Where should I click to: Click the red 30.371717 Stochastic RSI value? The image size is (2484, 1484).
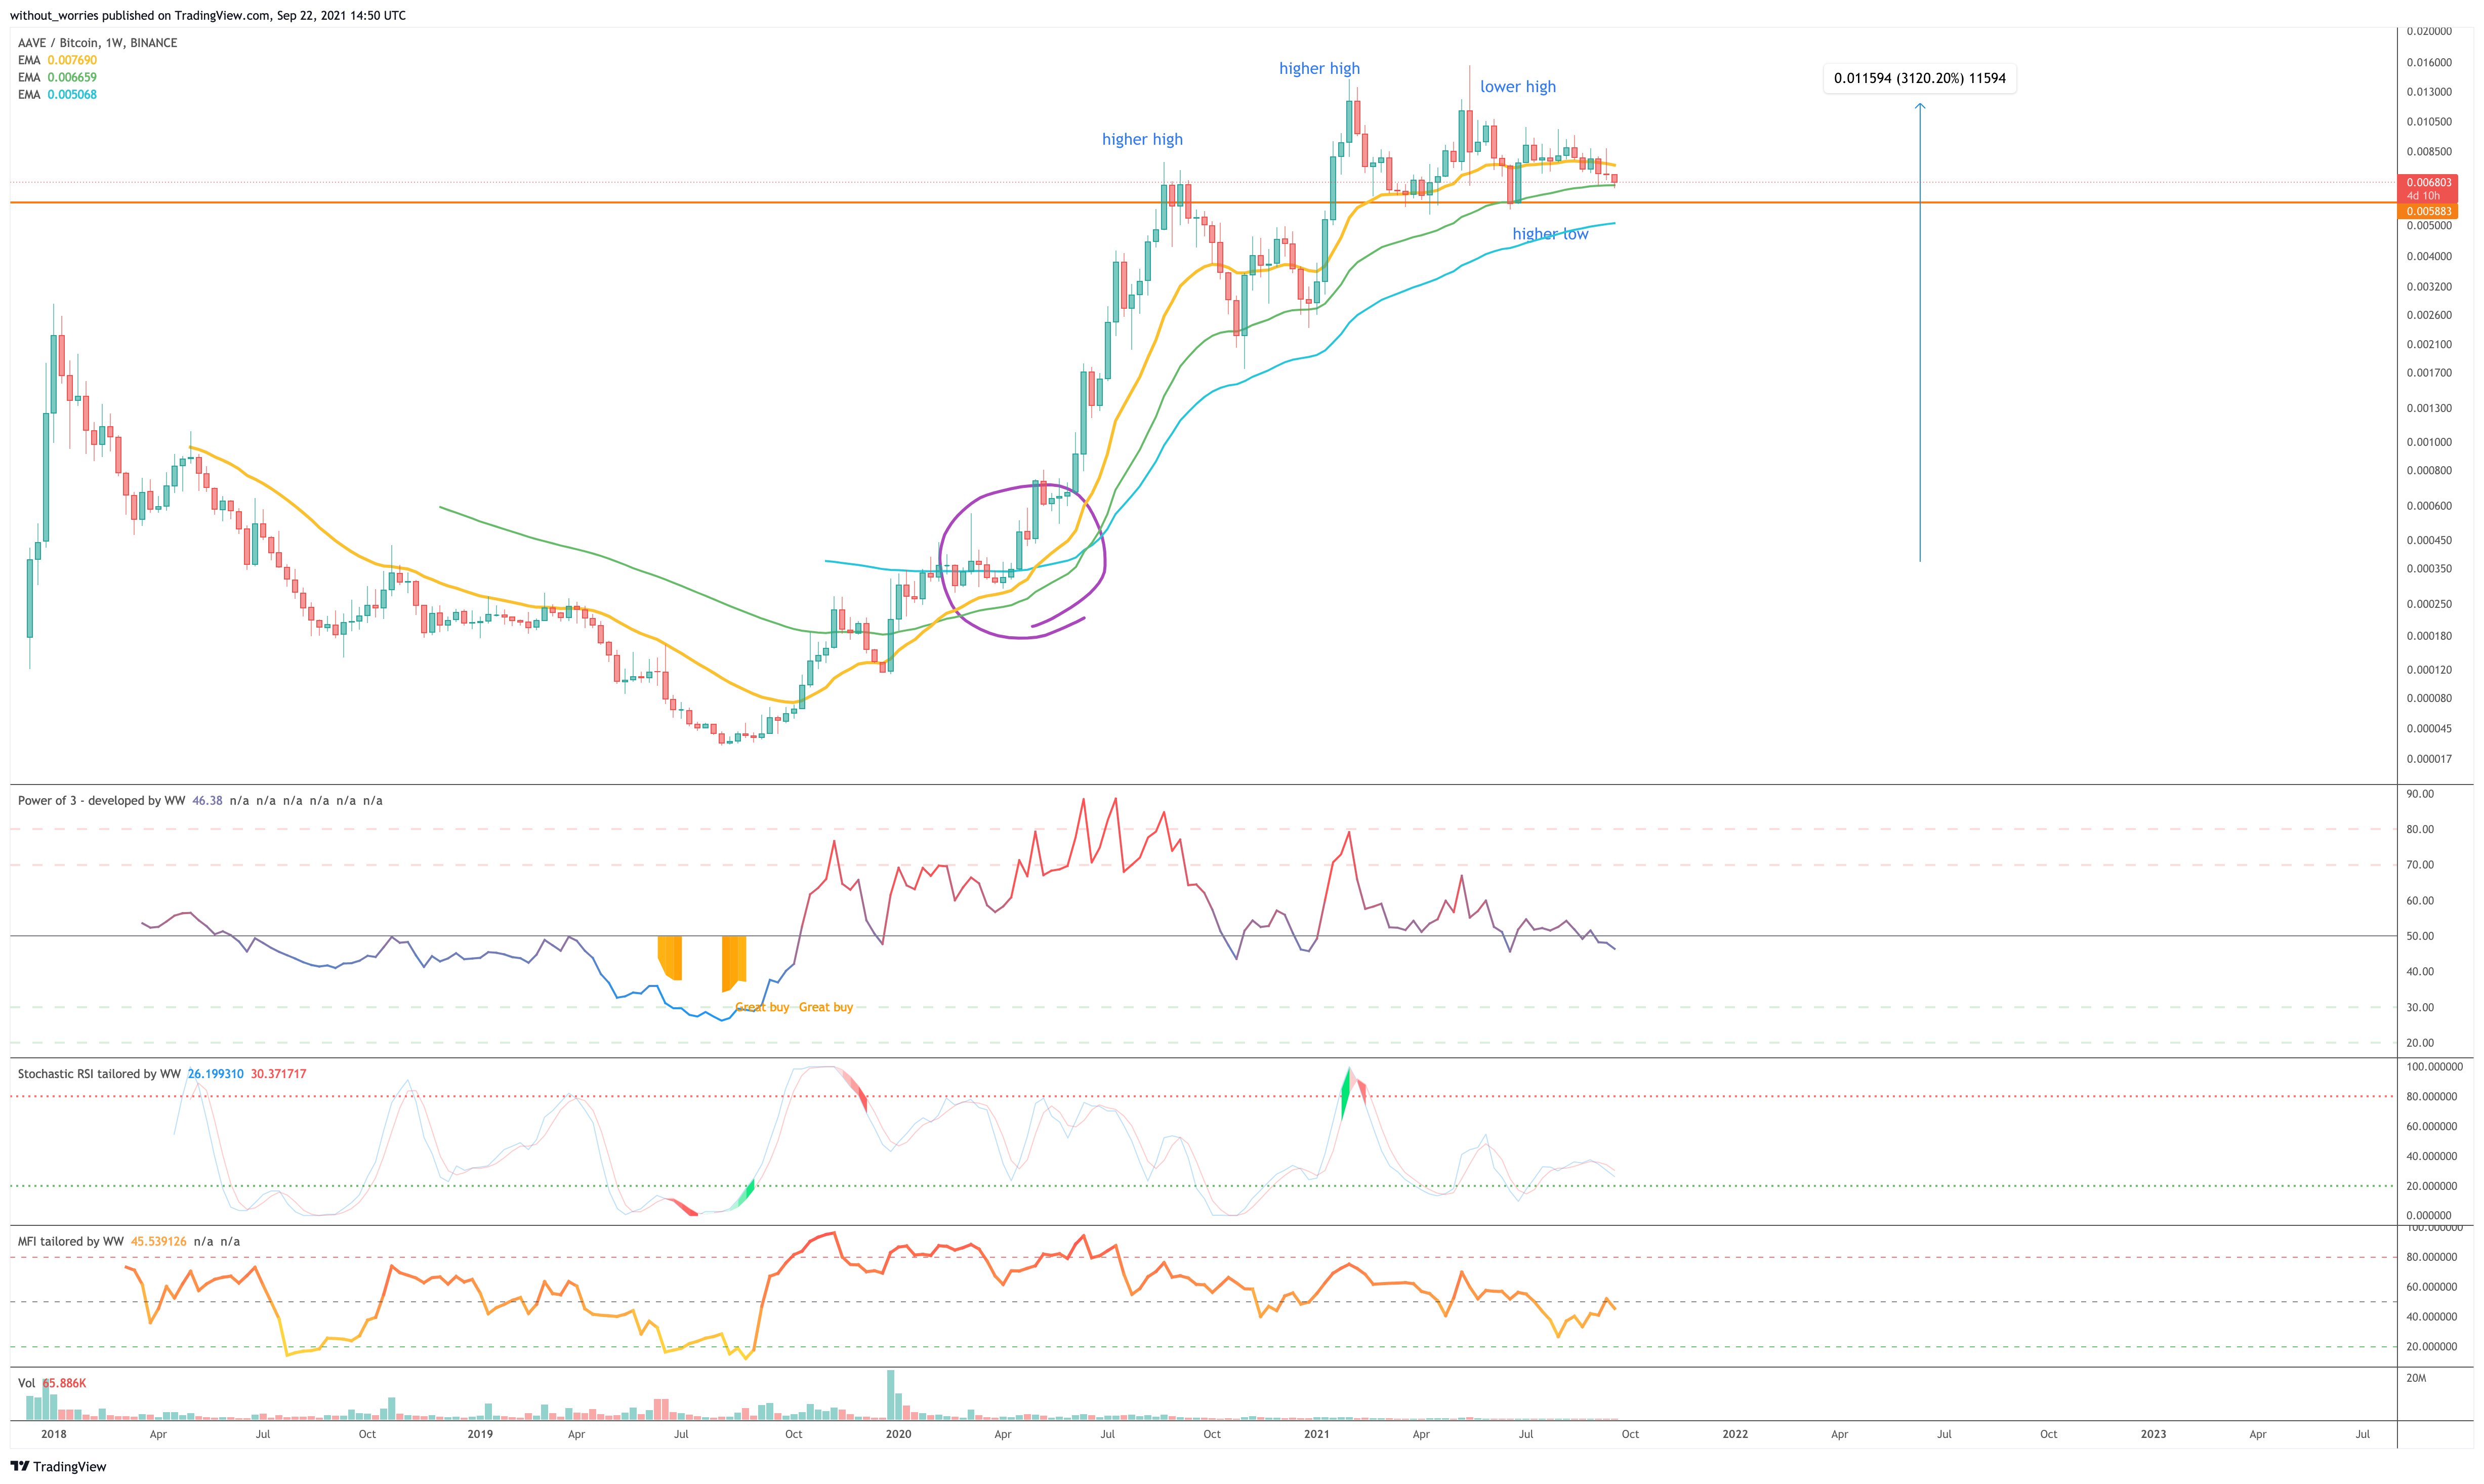(x=278, y=1073)
